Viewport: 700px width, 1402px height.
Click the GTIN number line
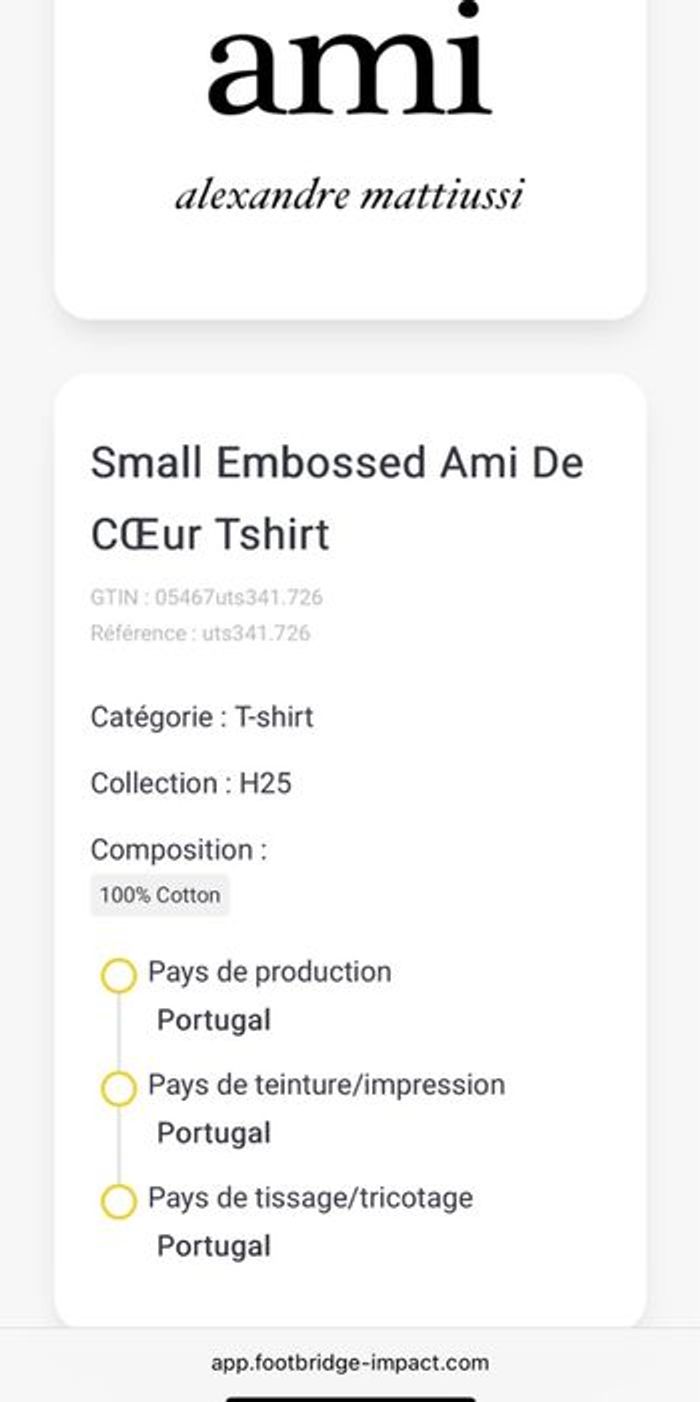tap(206, 598)
